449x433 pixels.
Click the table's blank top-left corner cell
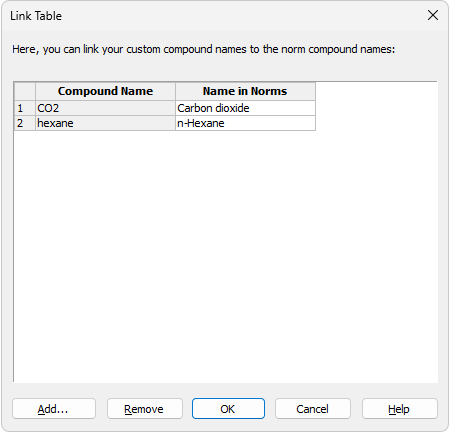[x=25, y=91]
